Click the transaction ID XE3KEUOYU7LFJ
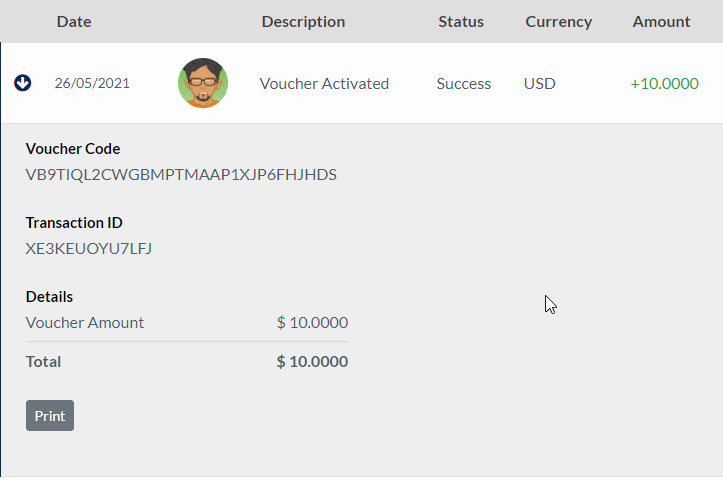723x480 pixels. (89, 249)
